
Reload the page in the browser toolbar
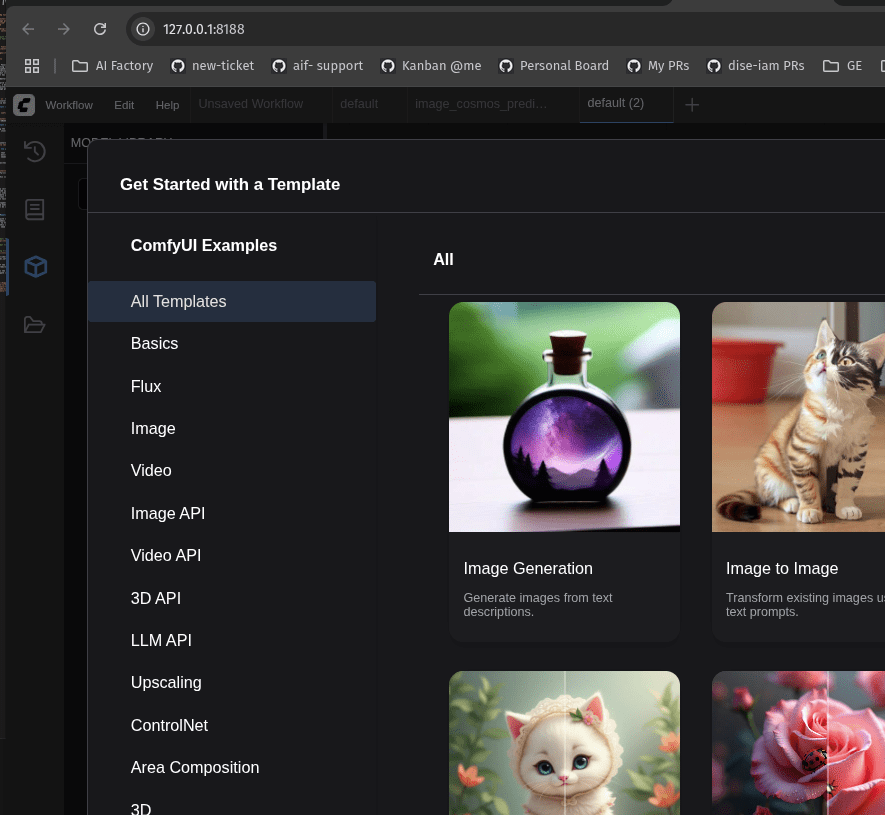[99, 29]
